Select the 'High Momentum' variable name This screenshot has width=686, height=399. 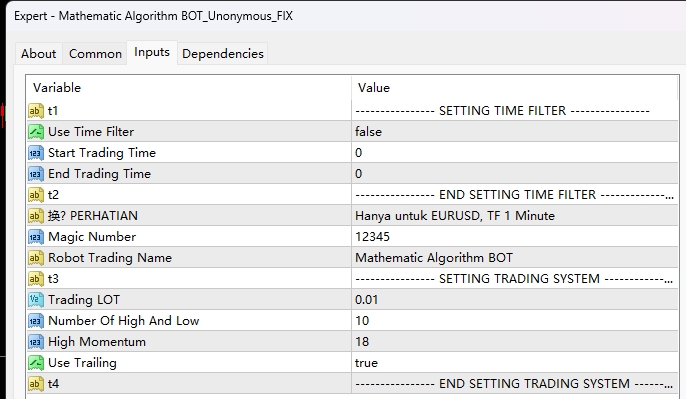97,342
